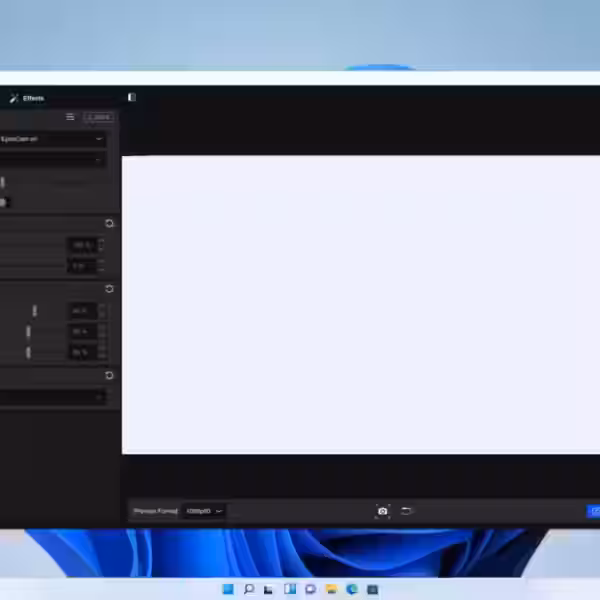Click the first percentage value field
Image resolution: width=600 pixels, height=600 pixels.
coord(81,245)
